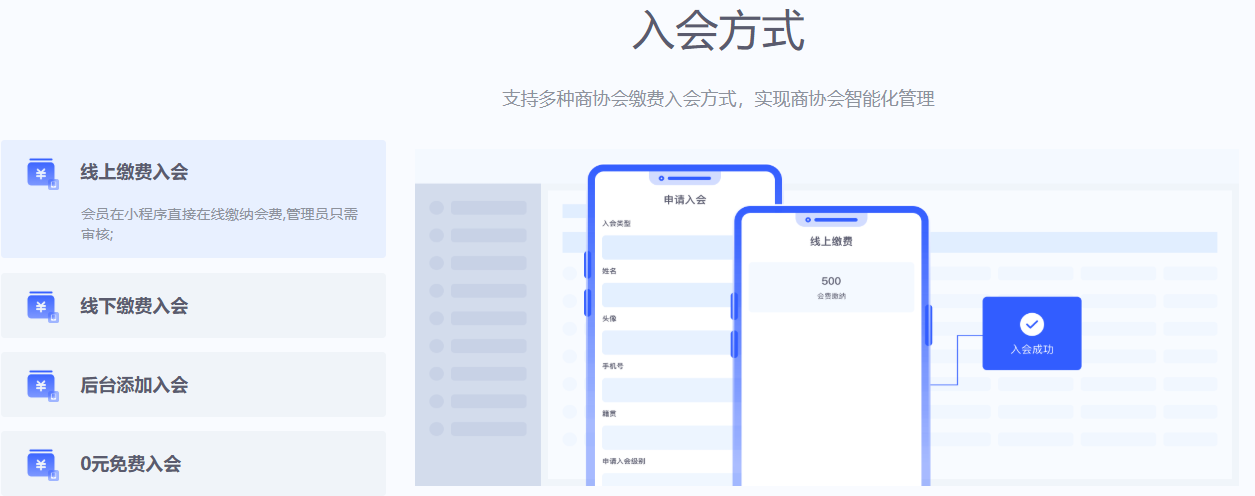Click the checkmark icon above 入会成功
Image resolution: width=1255 pixels, height=496 pixels.
pyautogui.click(x=1031, y=324)
